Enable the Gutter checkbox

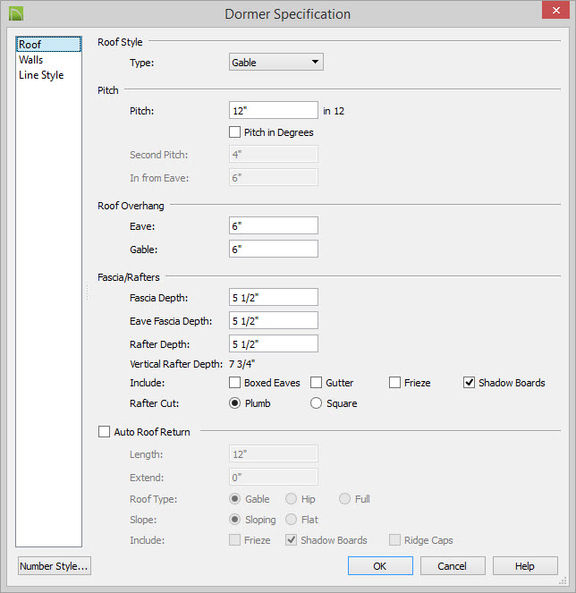316,382
